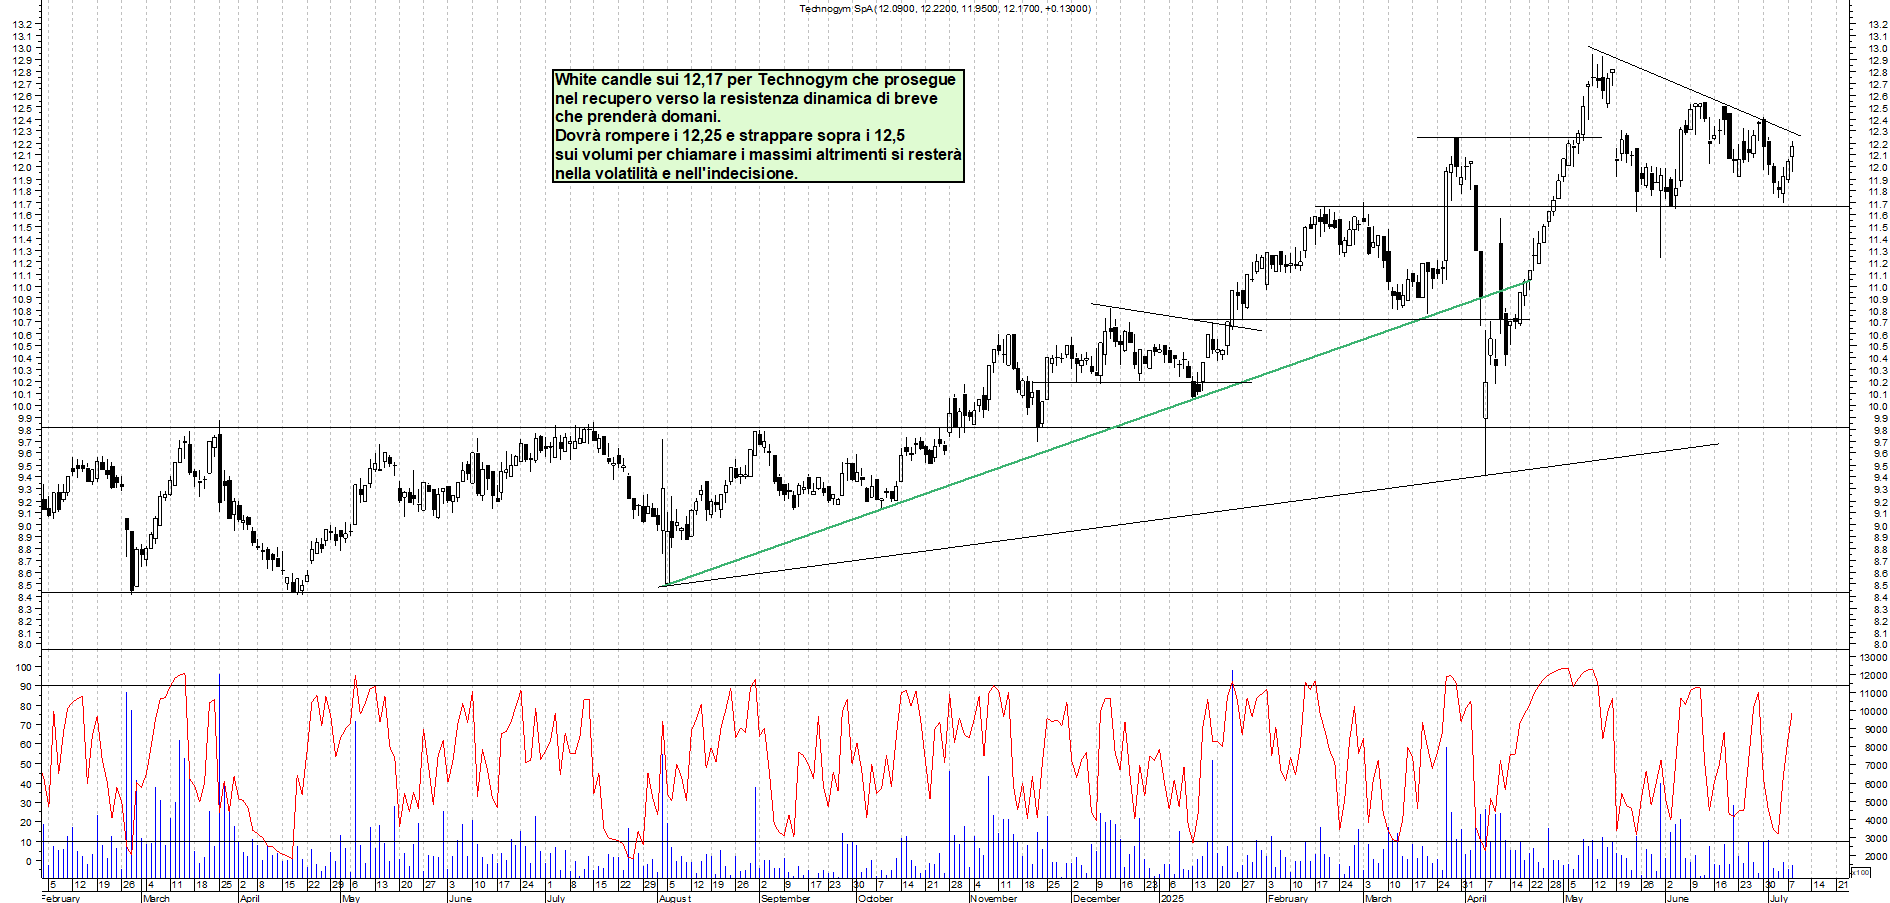
Task: Click the 'November' month label on time axis
Action: tap(994, 898)
